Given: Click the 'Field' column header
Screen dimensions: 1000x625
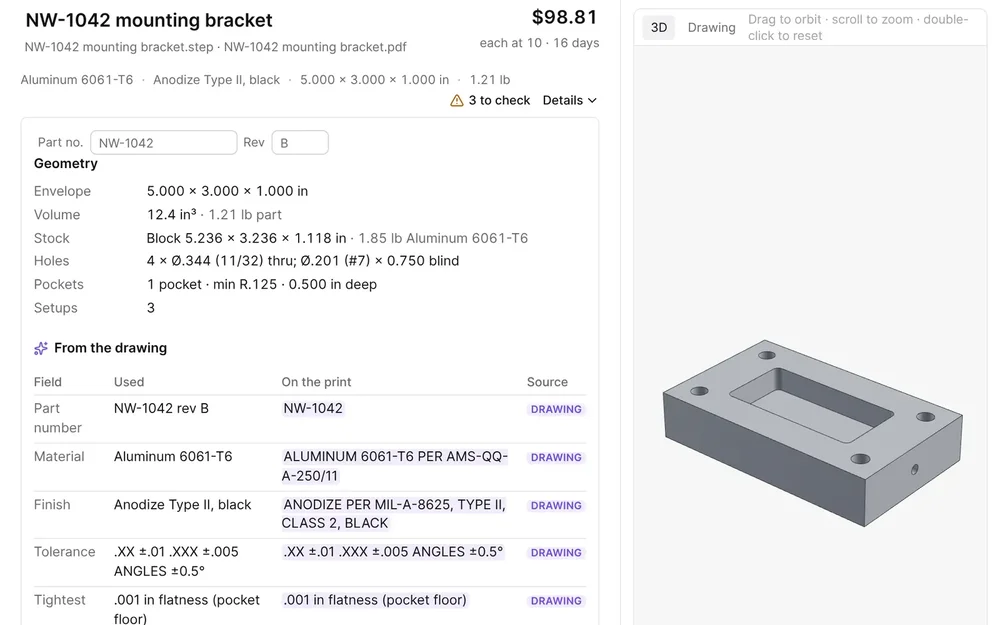Looking at the screenshot, I should click(x=48, y=382).
